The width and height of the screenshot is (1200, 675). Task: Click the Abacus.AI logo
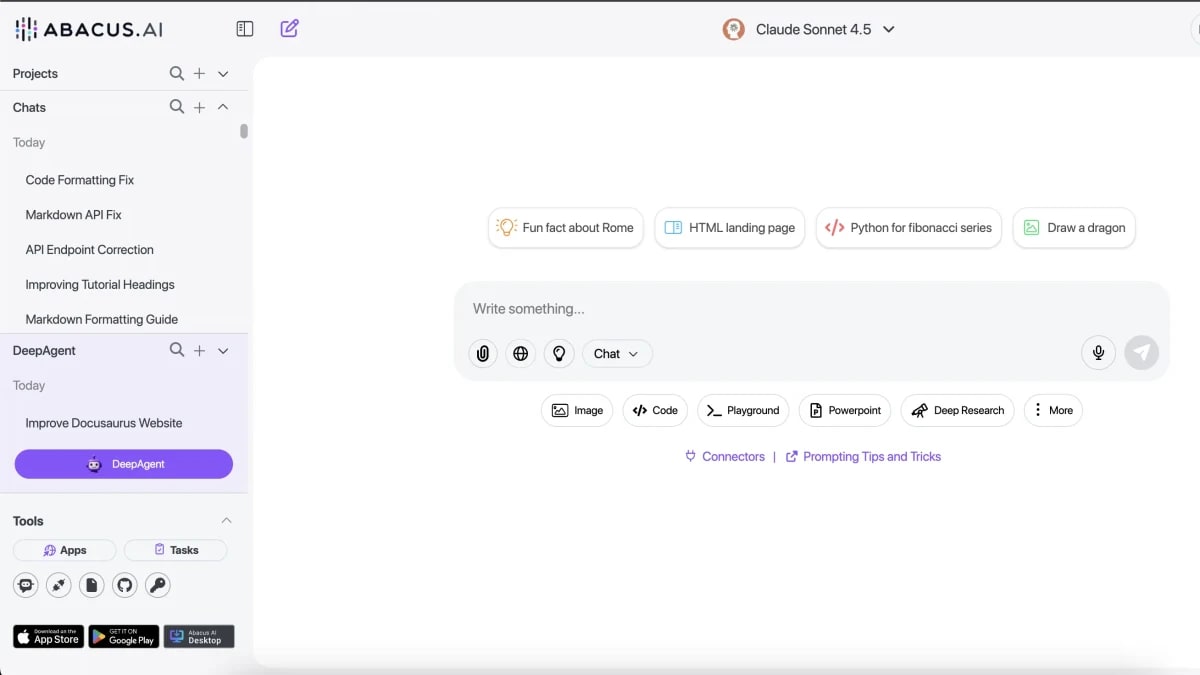click(x=89, y=29)
